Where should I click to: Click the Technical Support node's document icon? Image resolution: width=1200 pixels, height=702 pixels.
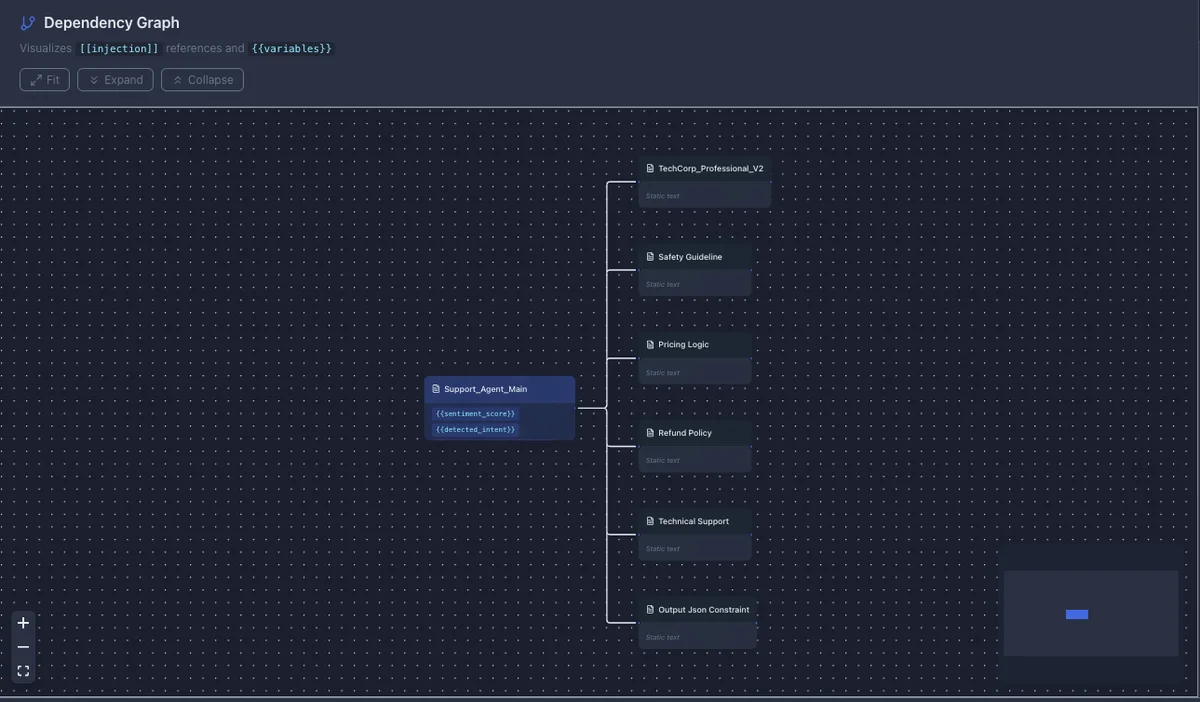coord(650,521)
